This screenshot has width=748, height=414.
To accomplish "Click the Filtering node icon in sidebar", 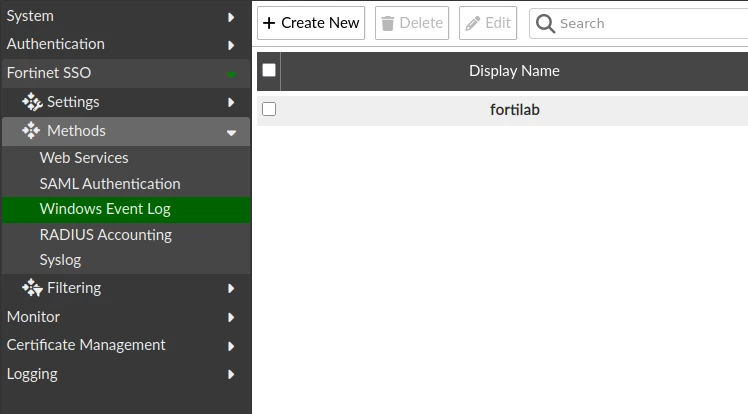I will click(x=32, y=288).
